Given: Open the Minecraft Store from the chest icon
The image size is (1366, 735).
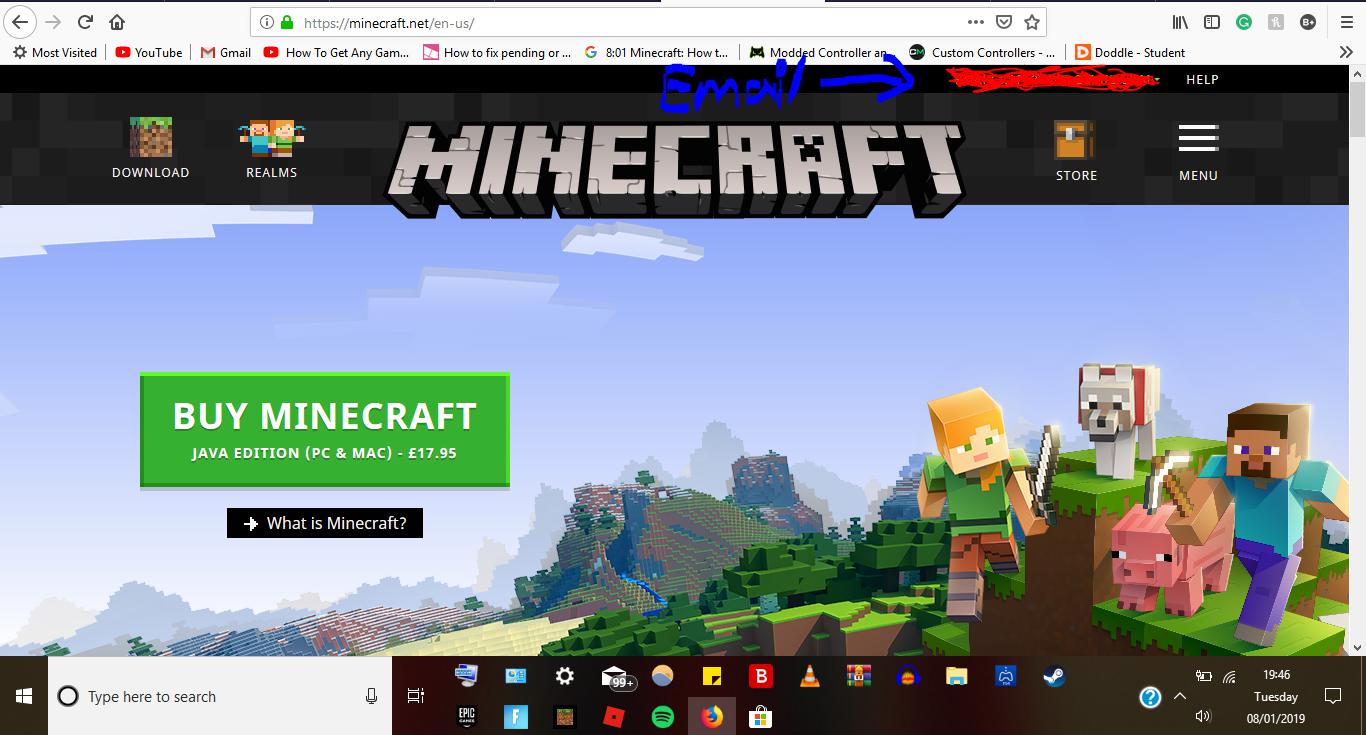Looking at the screenshot, I should click(x=1074, y=137).
